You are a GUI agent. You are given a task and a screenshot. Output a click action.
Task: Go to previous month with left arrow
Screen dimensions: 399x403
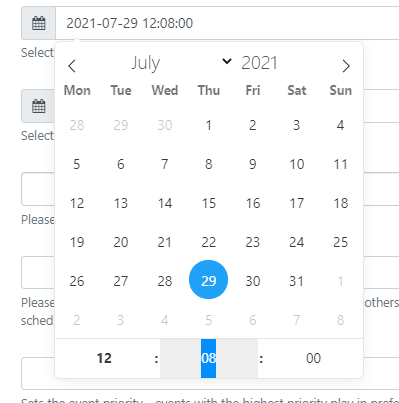(x=72, y=66)
